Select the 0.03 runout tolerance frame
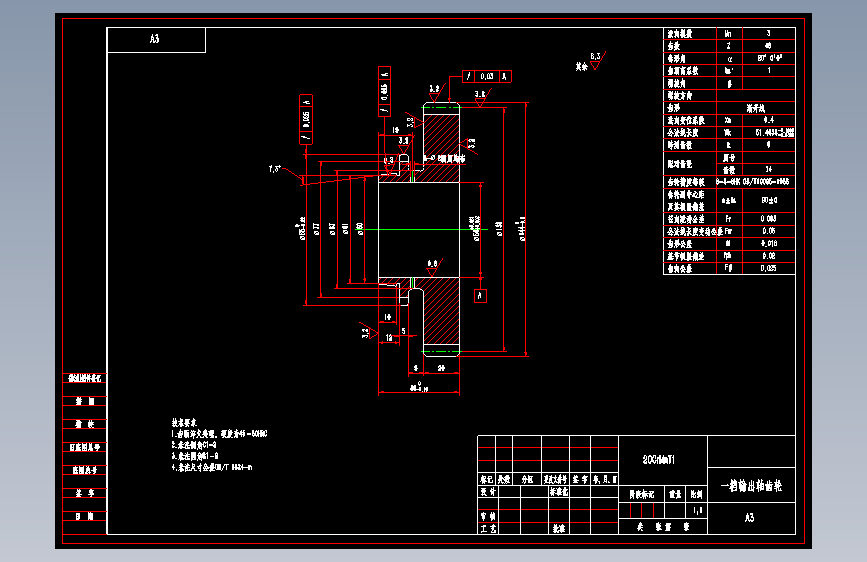The image size is (867, 562). coord(487,76)
